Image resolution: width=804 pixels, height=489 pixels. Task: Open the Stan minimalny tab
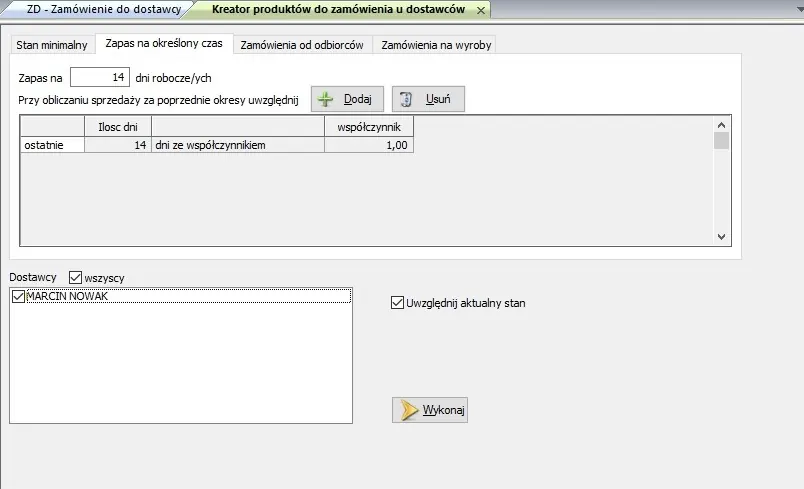point(52,45)
